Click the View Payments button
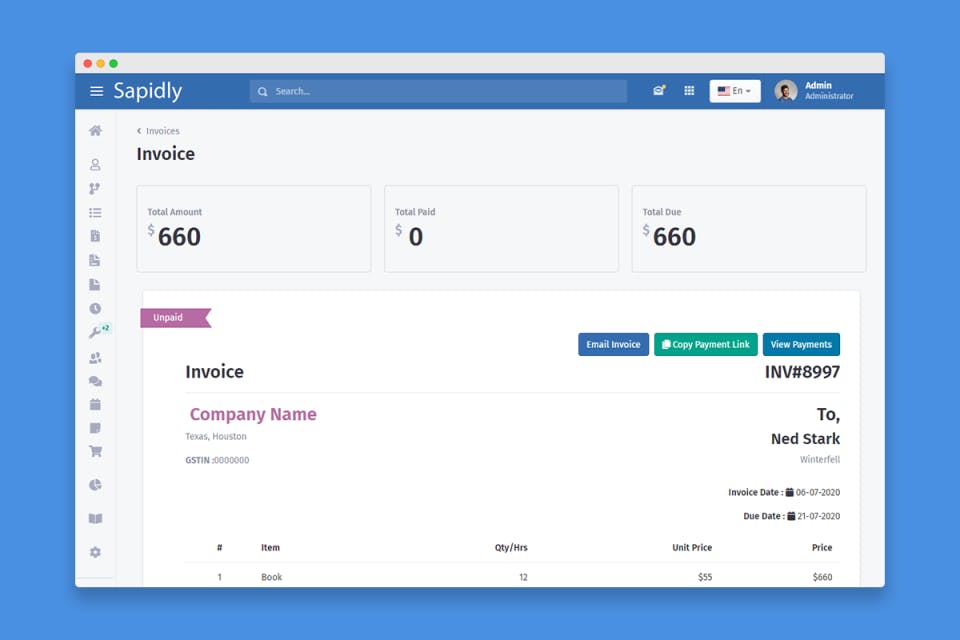Image resolution: width=960 pixels, height=640 pixels. (x=801, y=344)
